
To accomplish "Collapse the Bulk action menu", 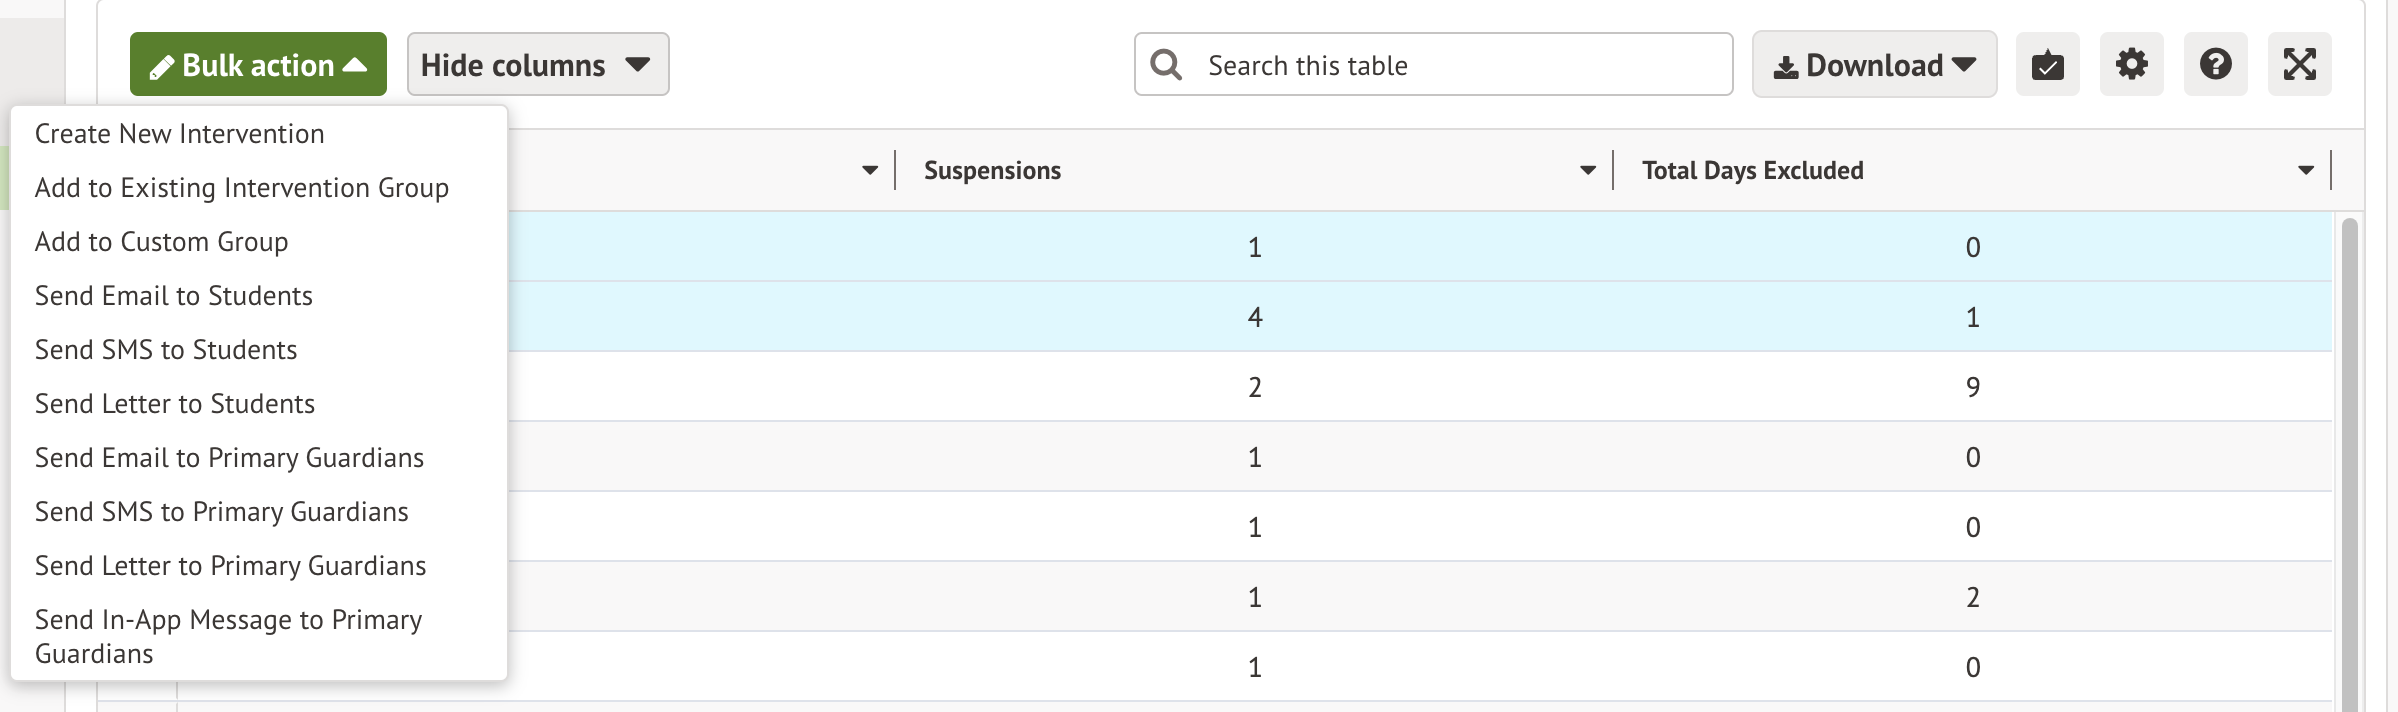I will point(258,65).
